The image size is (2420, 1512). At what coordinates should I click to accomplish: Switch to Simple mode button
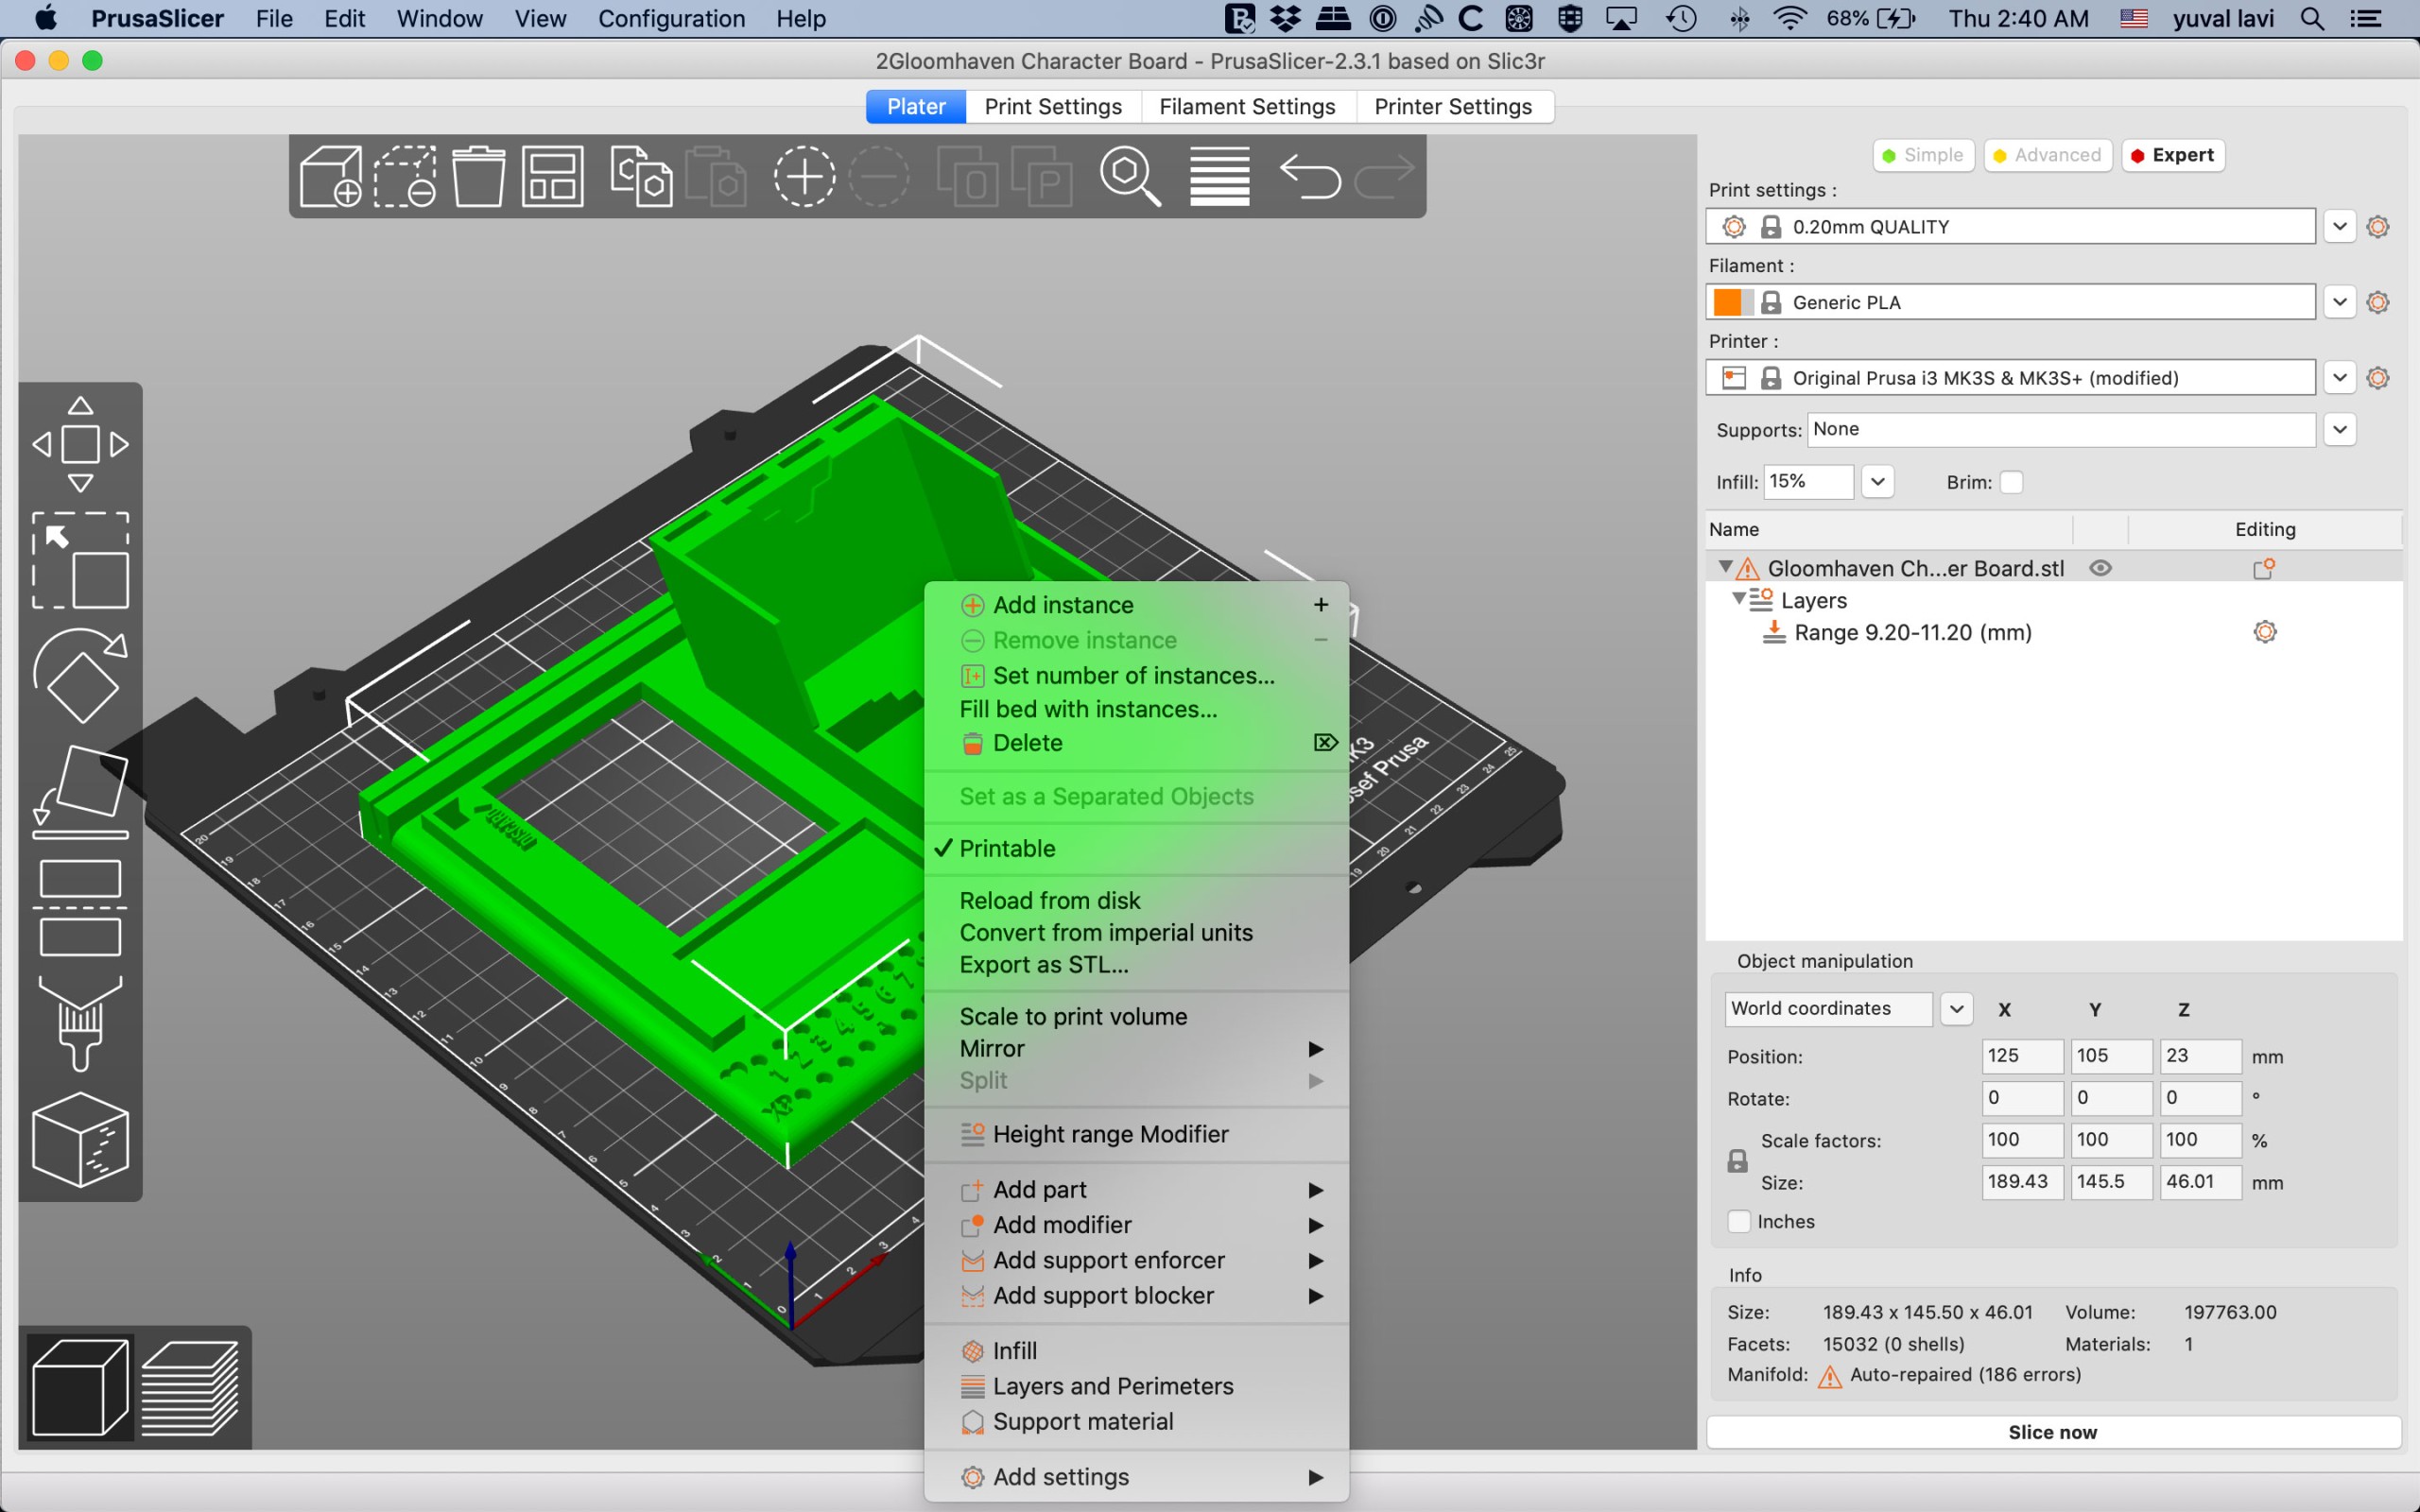(x=1922, y=155)
